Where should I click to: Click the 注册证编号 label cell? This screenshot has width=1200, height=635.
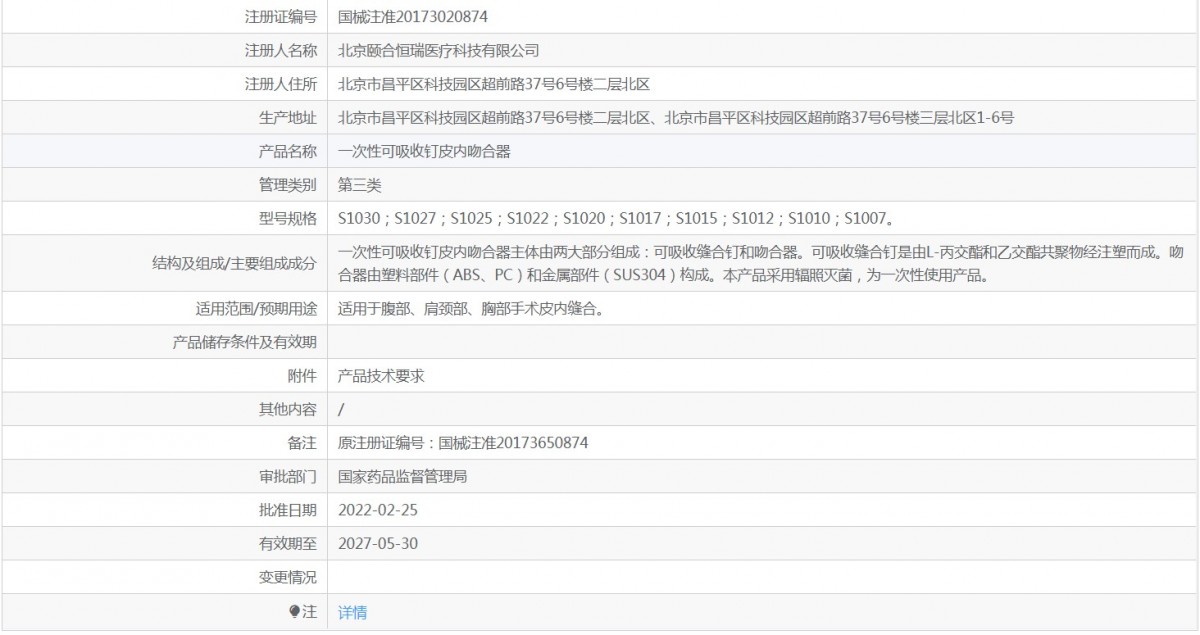pos(280,17)
